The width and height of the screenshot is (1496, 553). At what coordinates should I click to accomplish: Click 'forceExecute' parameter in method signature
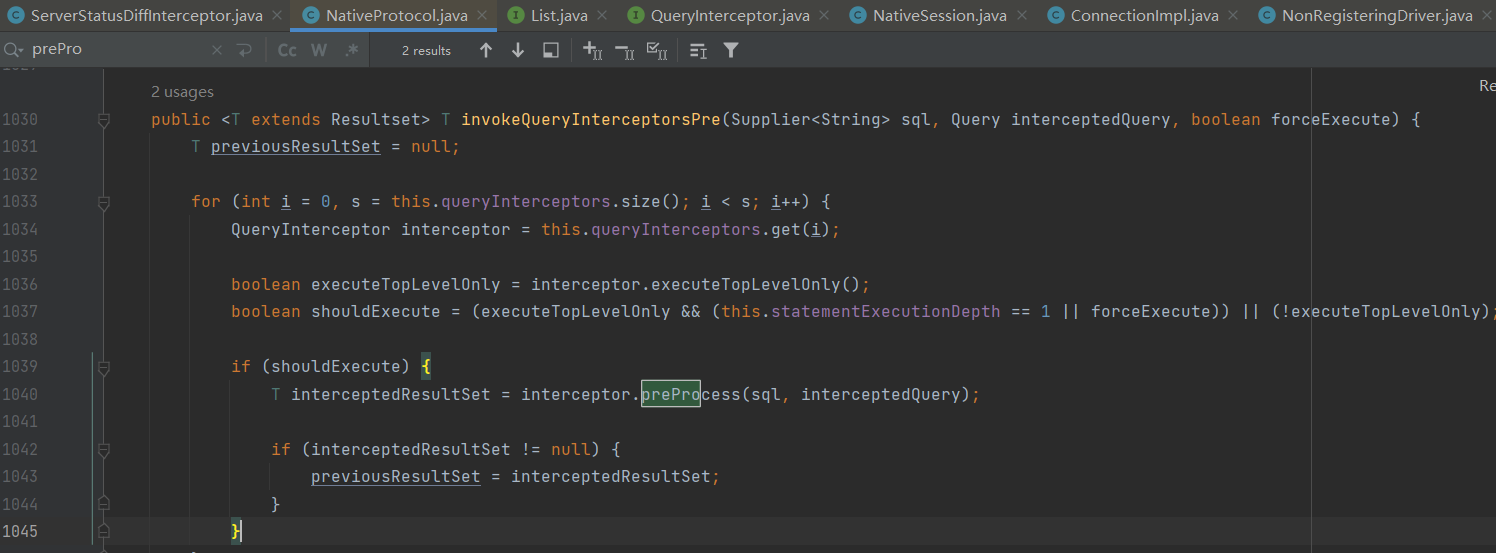point(1331,120)
